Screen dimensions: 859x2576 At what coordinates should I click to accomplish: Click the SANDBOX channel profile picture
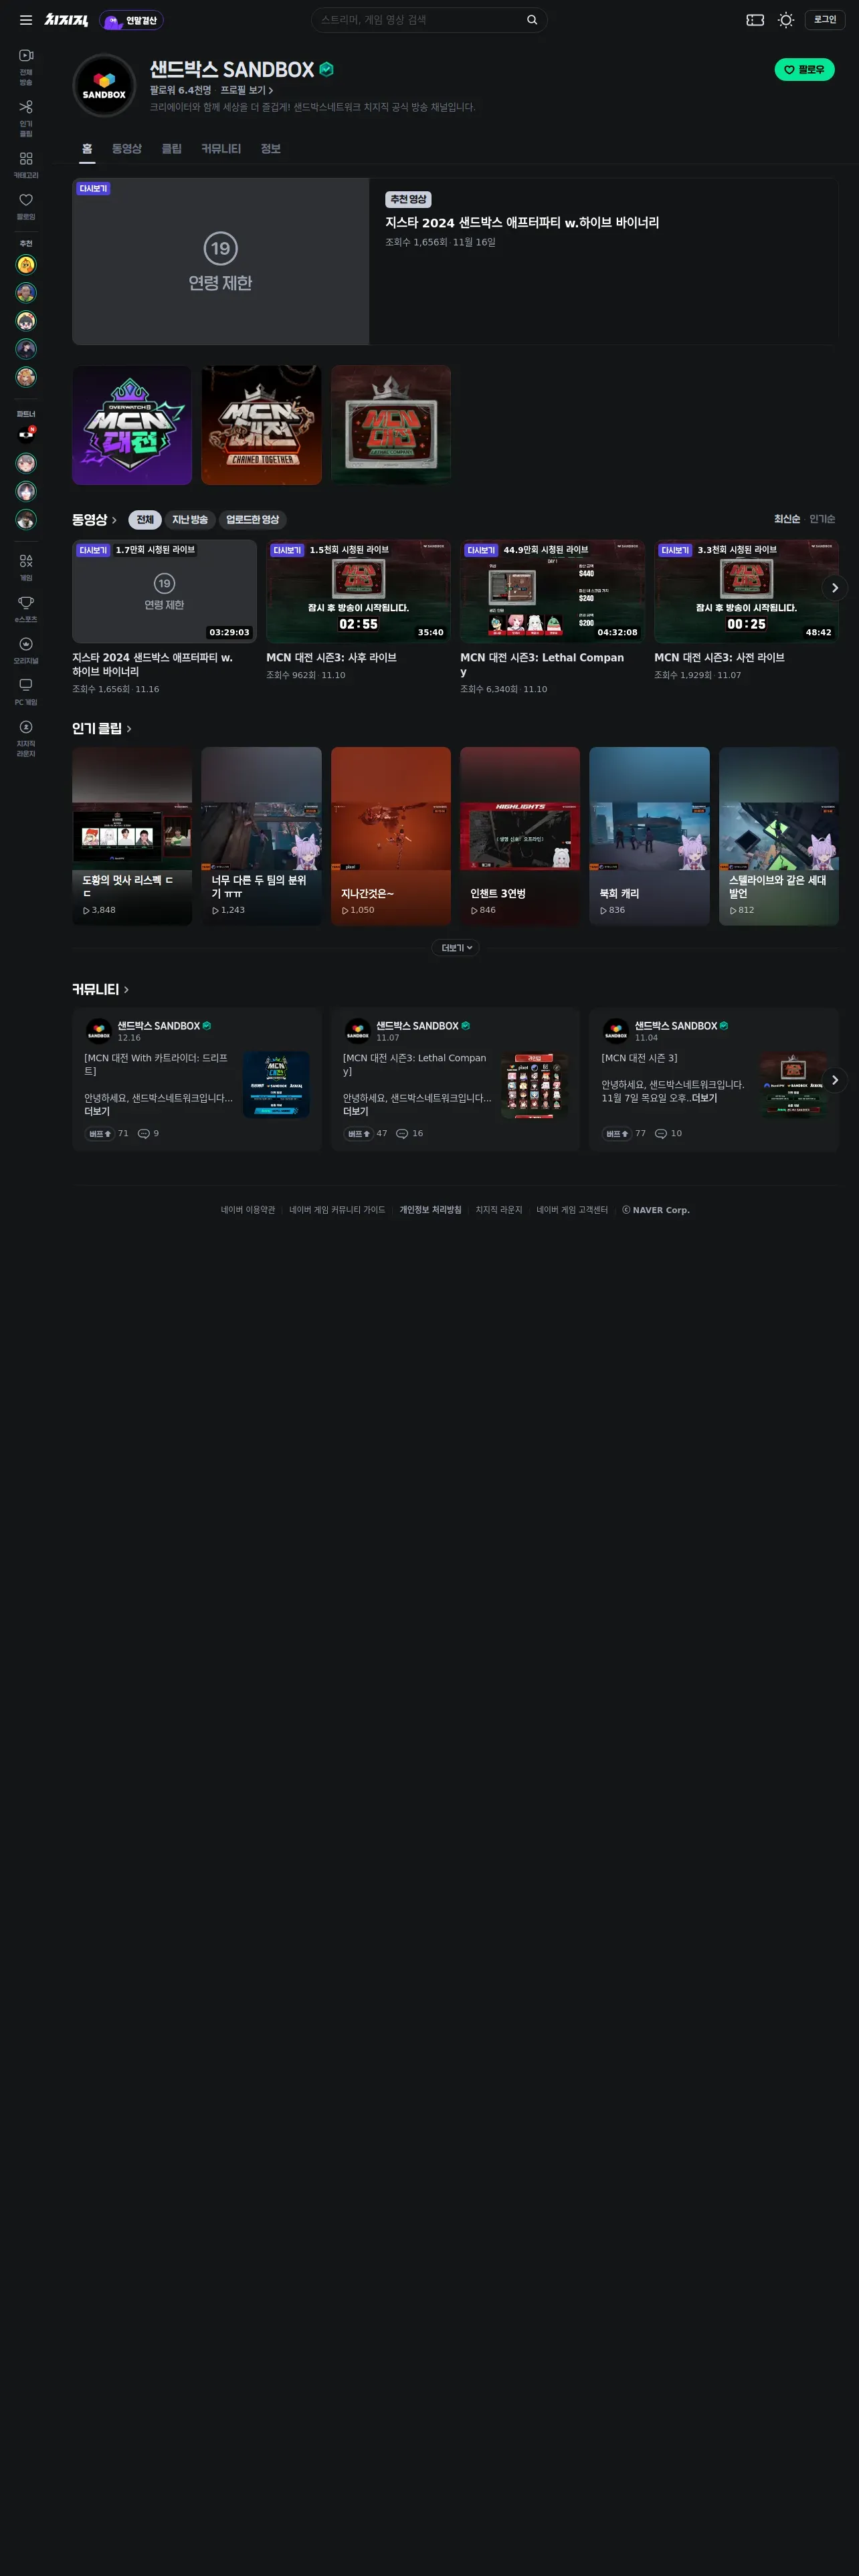[104, 86]
